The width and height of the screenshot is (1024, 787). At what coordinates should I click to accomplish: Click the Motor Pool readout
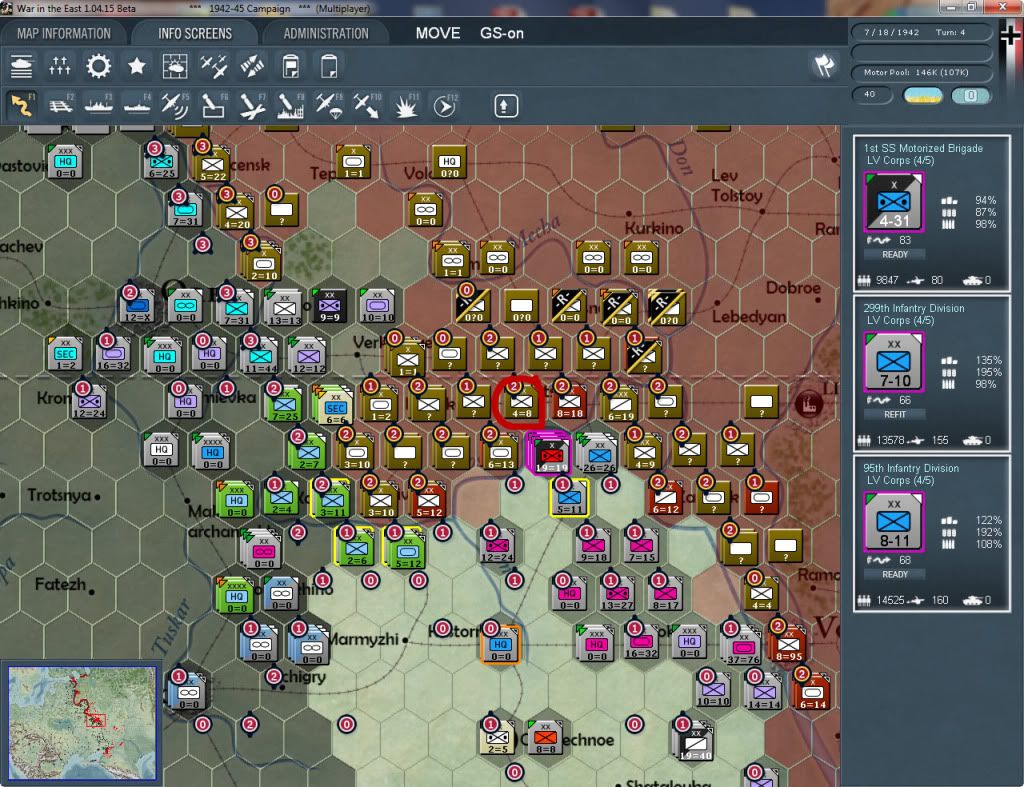[921, 72]
